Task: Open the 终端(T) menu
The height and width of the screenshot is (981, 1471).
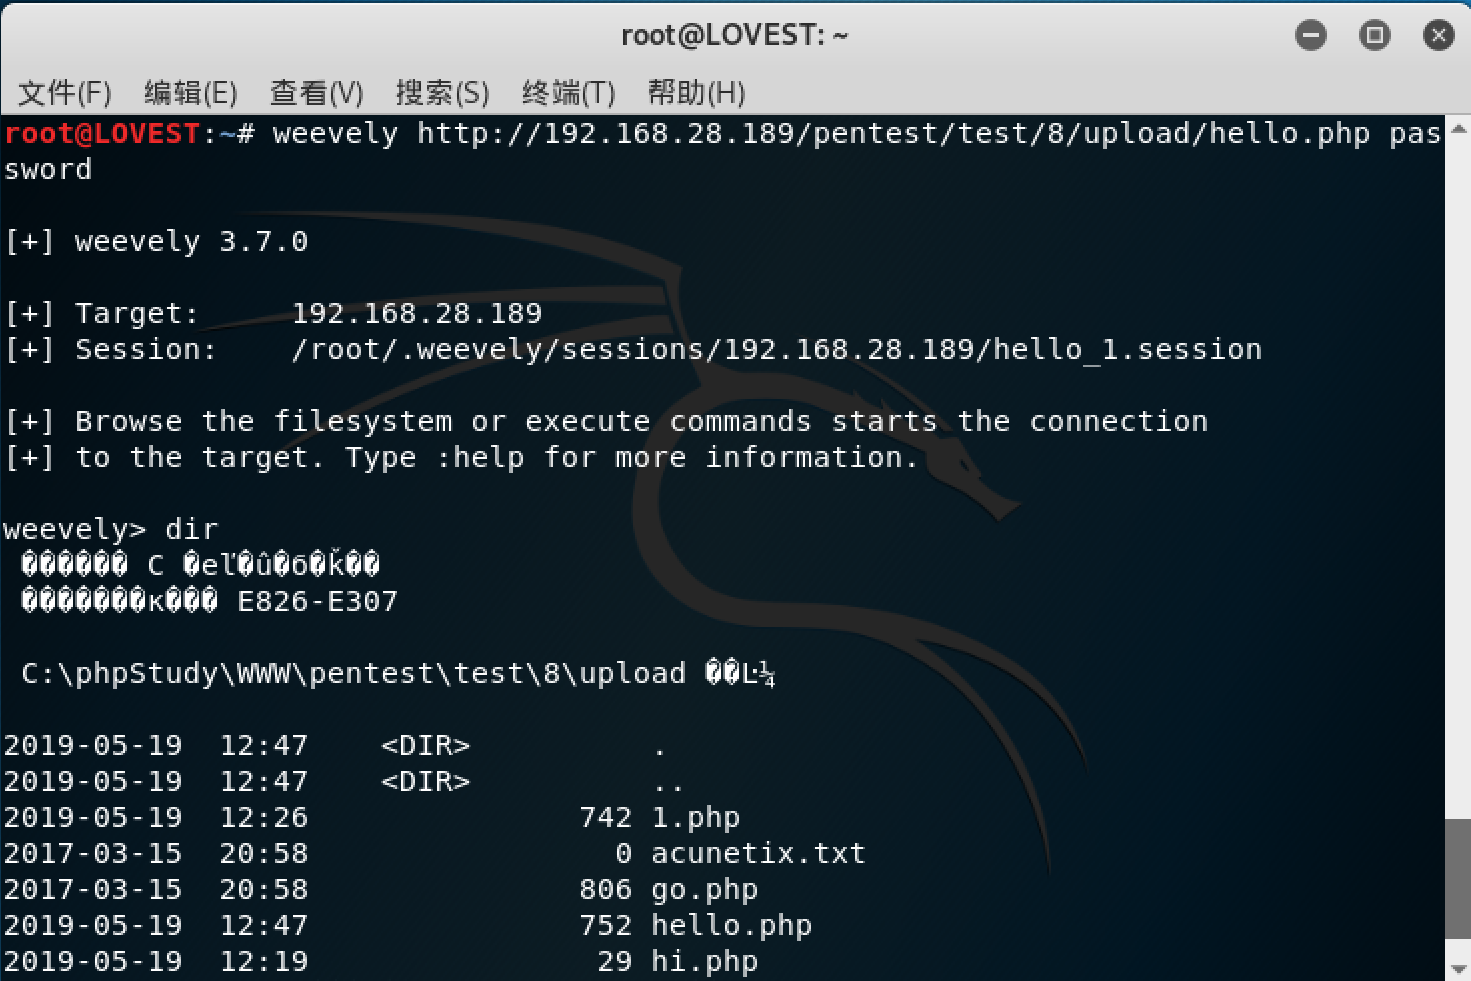Action: pos(568,93)
